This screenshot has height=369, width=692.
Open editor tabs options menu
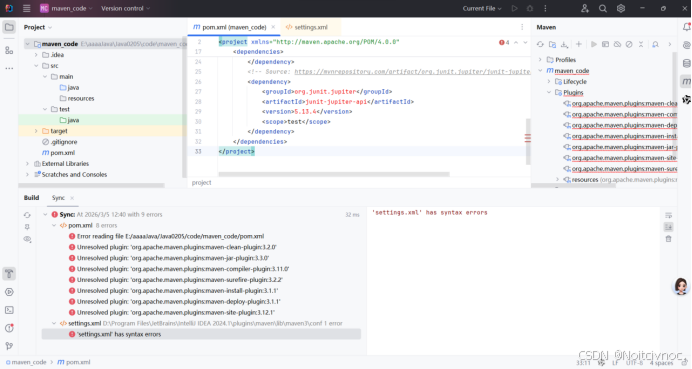[522, 27]
